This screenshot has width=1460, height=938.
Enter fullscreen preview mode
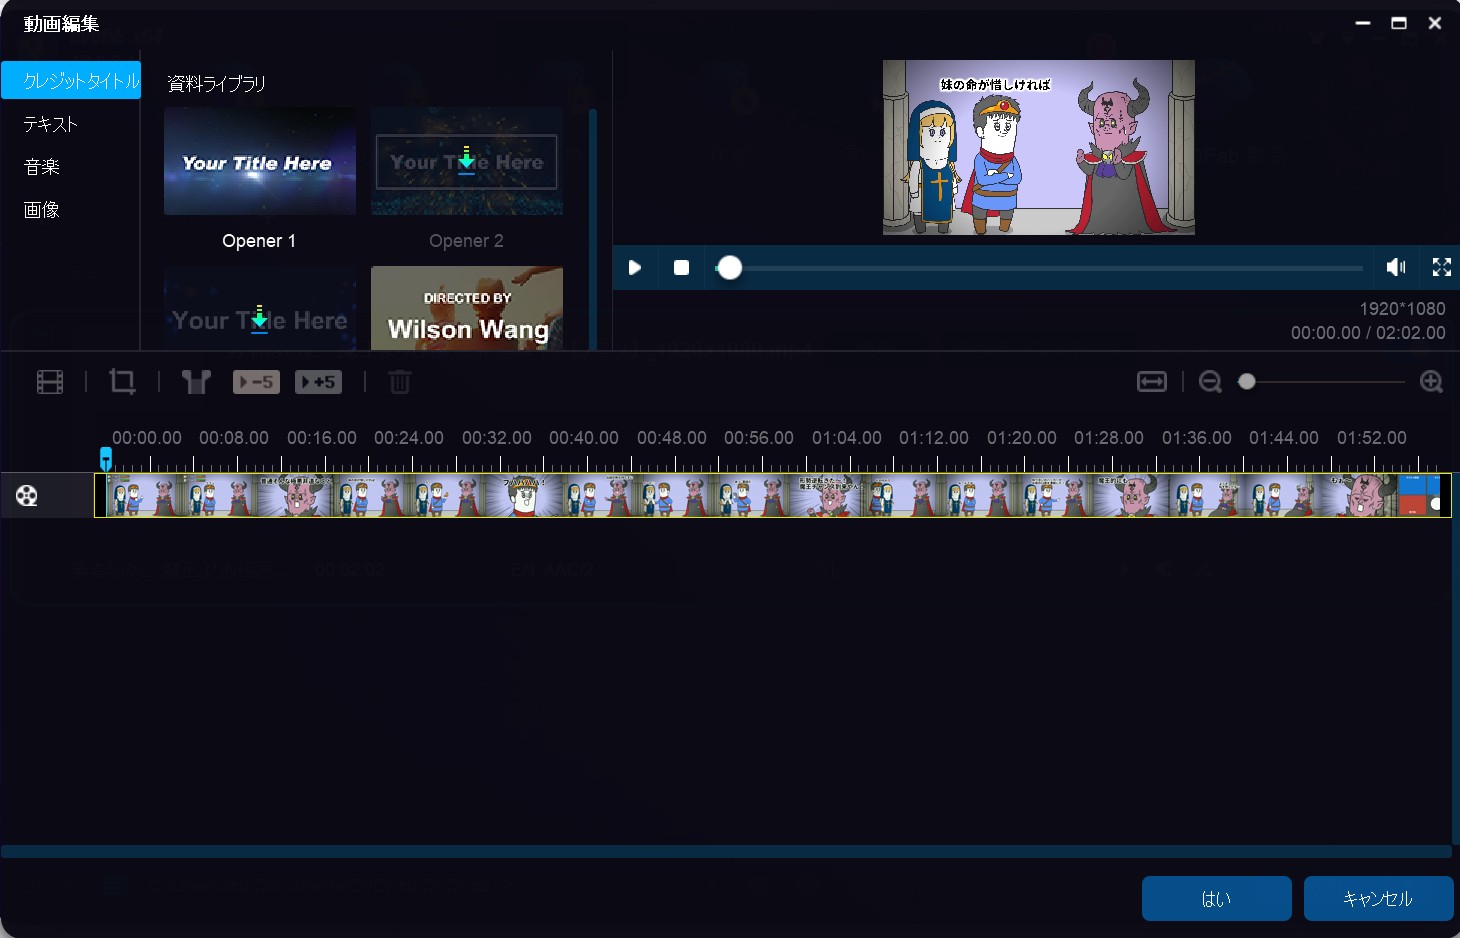pyautogui.click(x=1441, y=267)
